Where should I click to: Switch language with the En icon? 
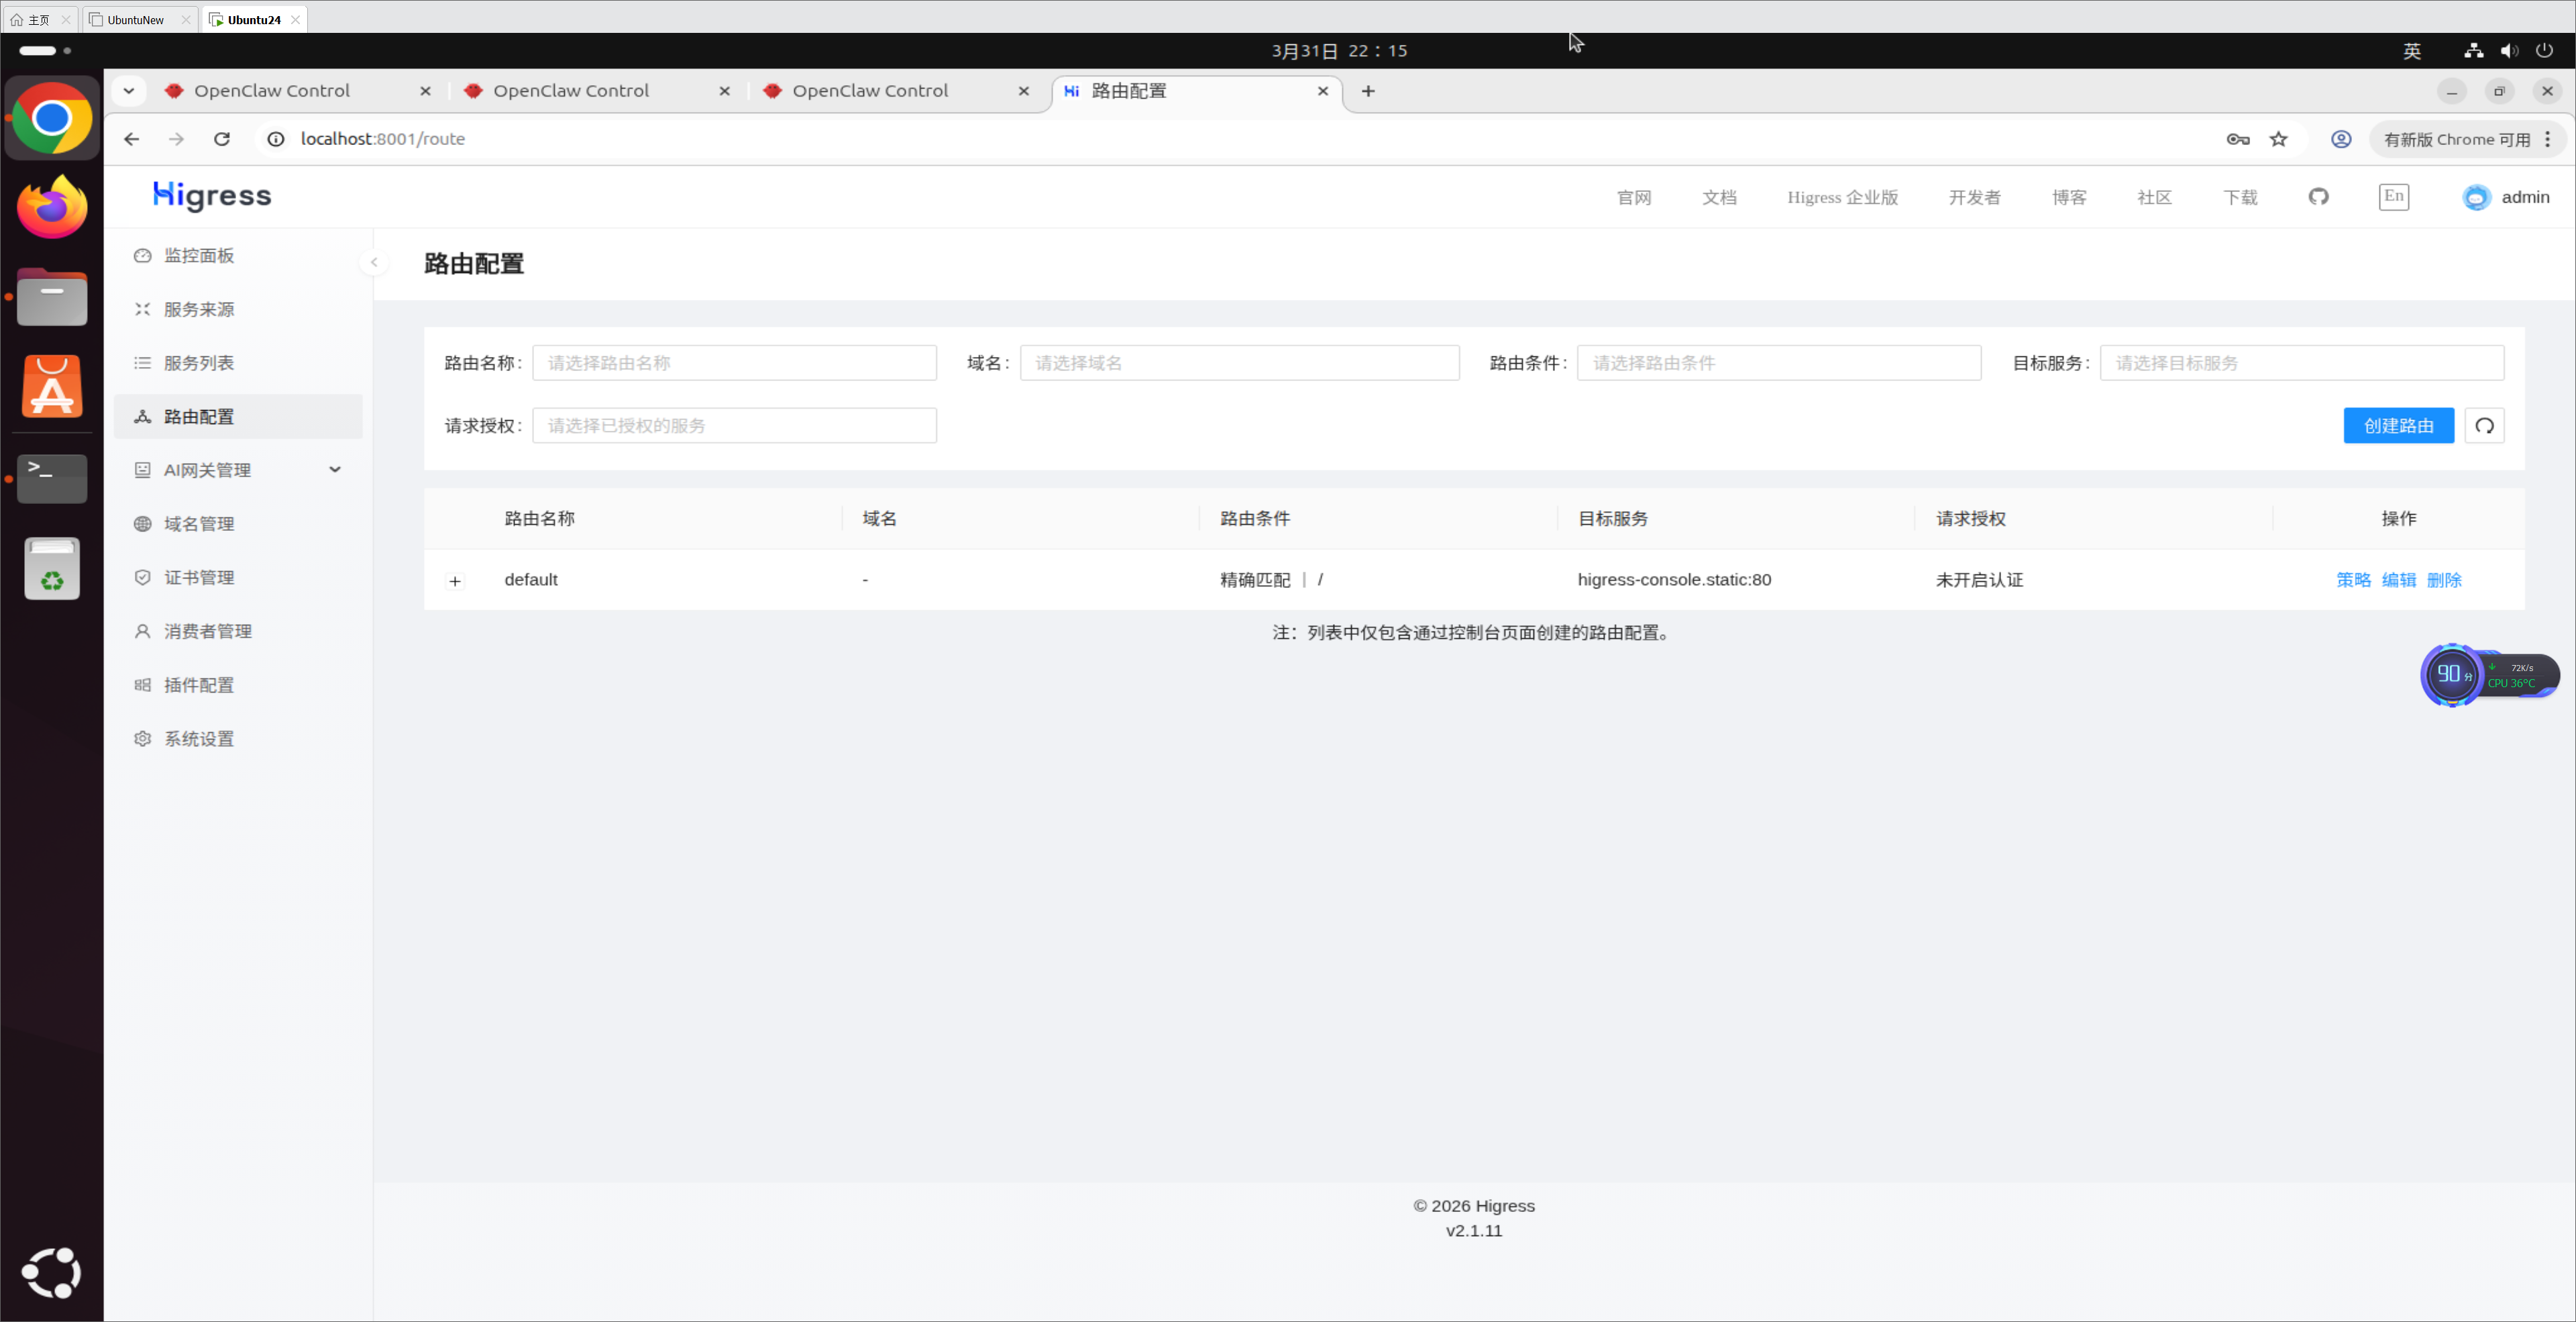[x=2393, y=197]
